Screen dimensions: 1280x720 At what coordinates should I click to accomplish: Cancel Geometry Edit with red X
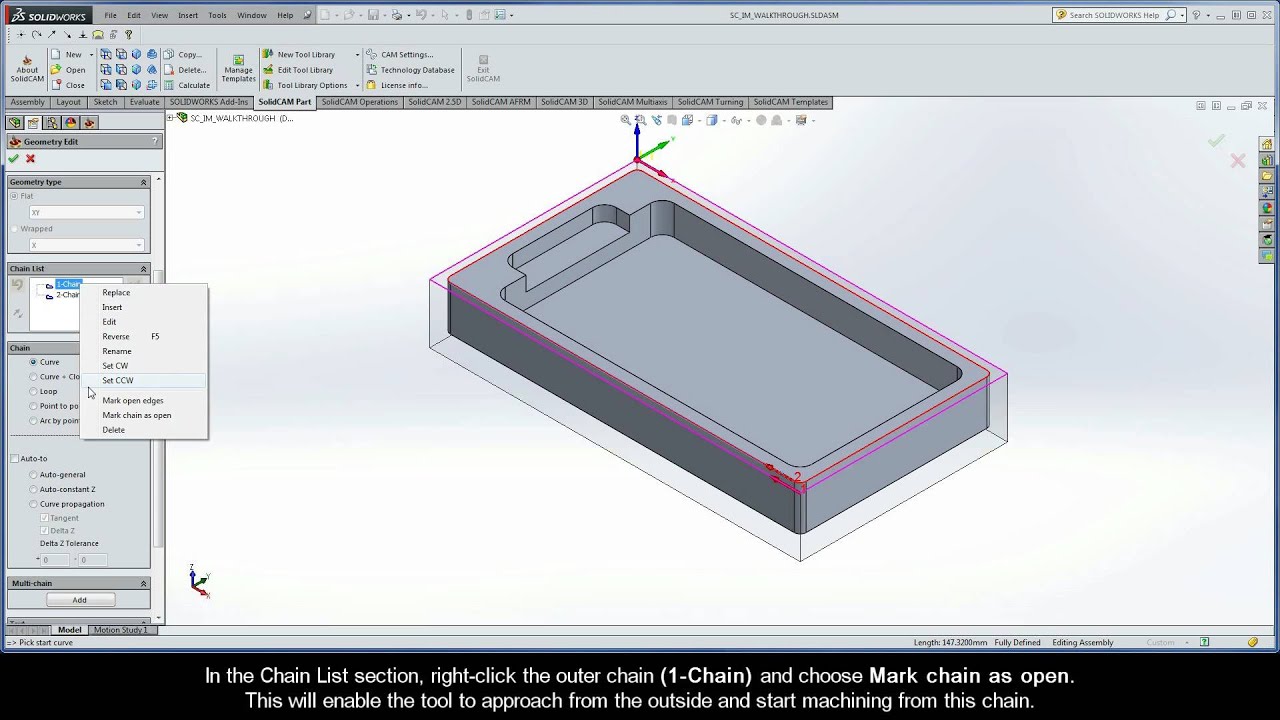(30, 159)
